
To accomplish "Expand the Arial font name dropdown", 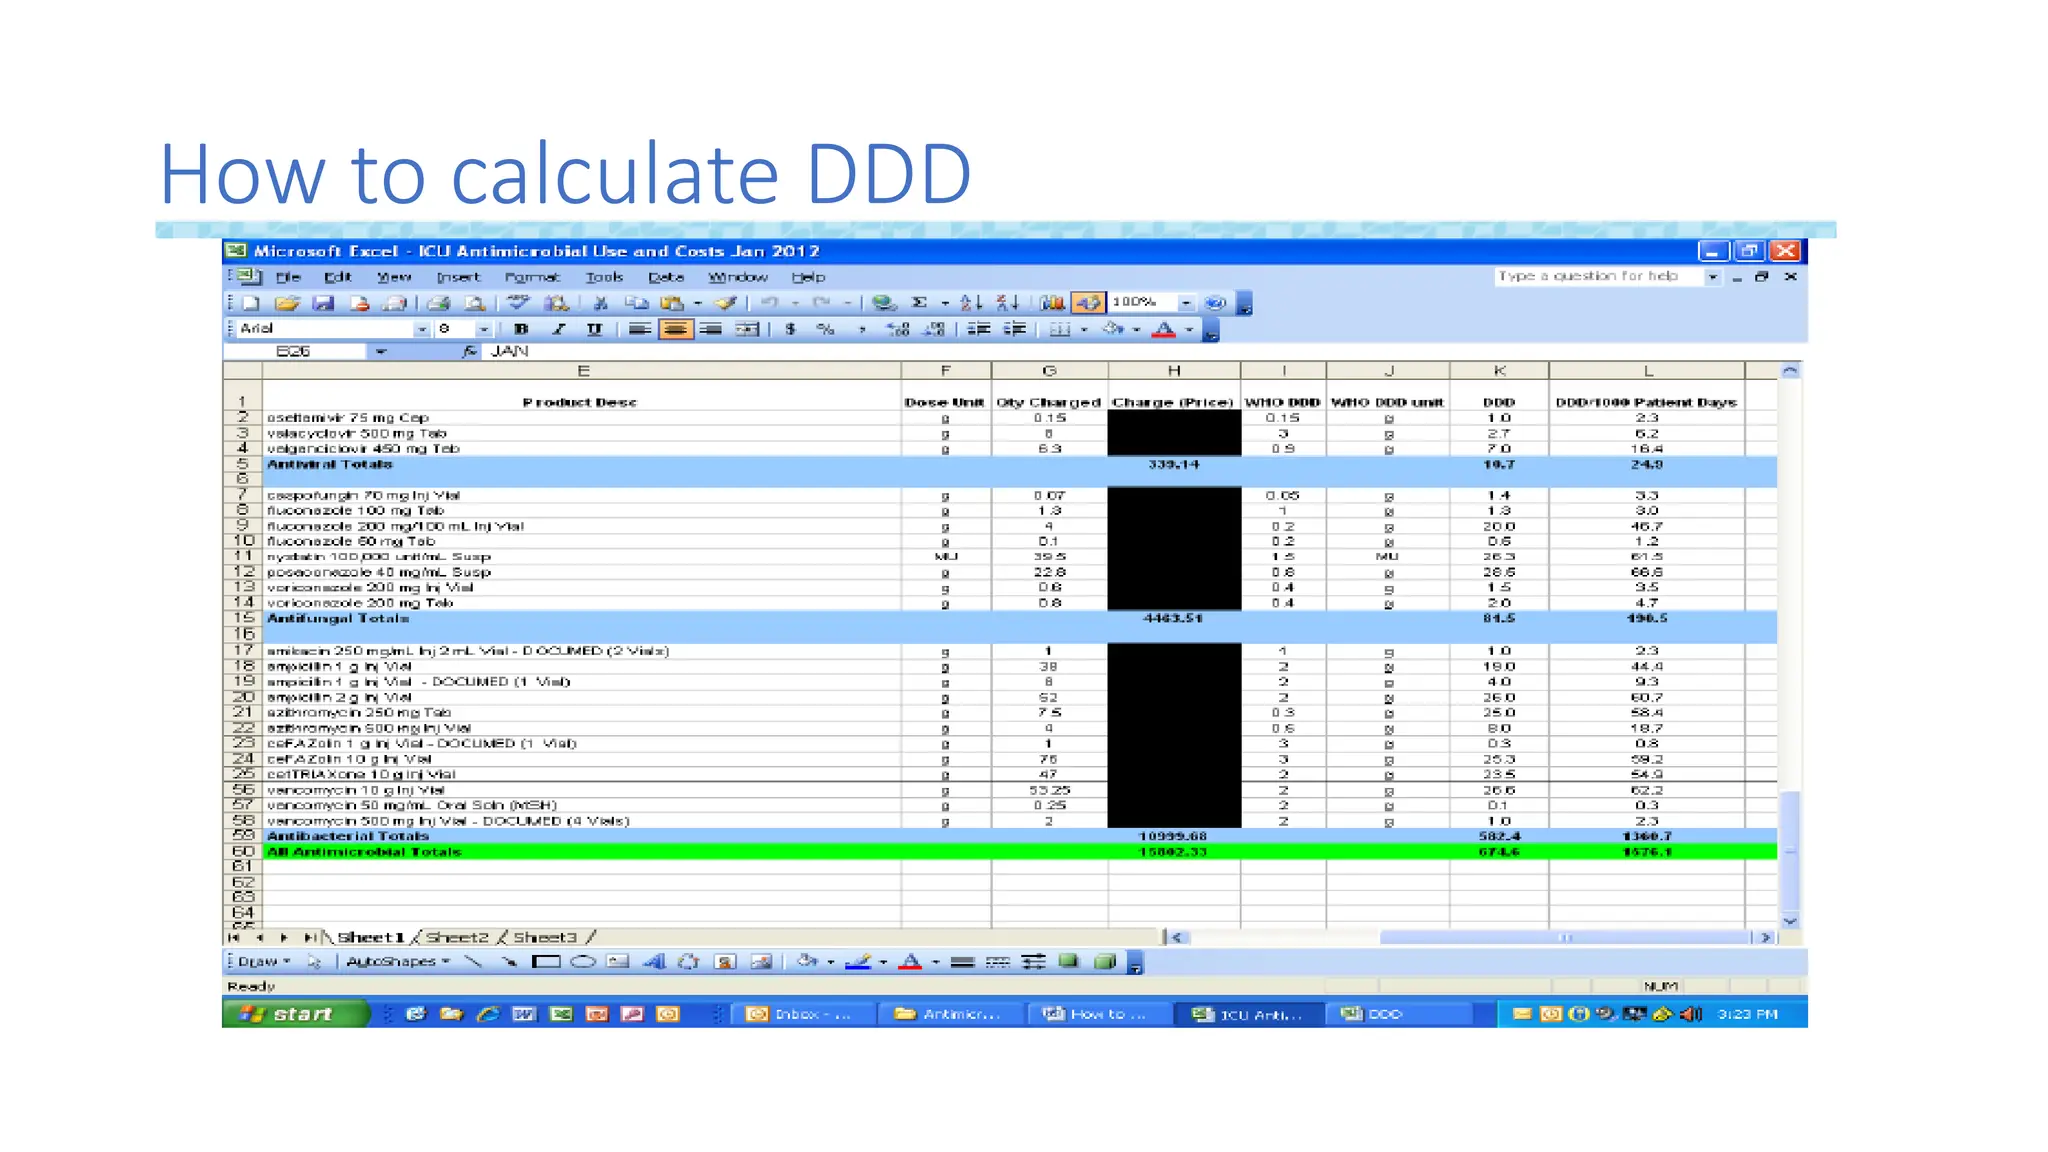I will 422,329.
